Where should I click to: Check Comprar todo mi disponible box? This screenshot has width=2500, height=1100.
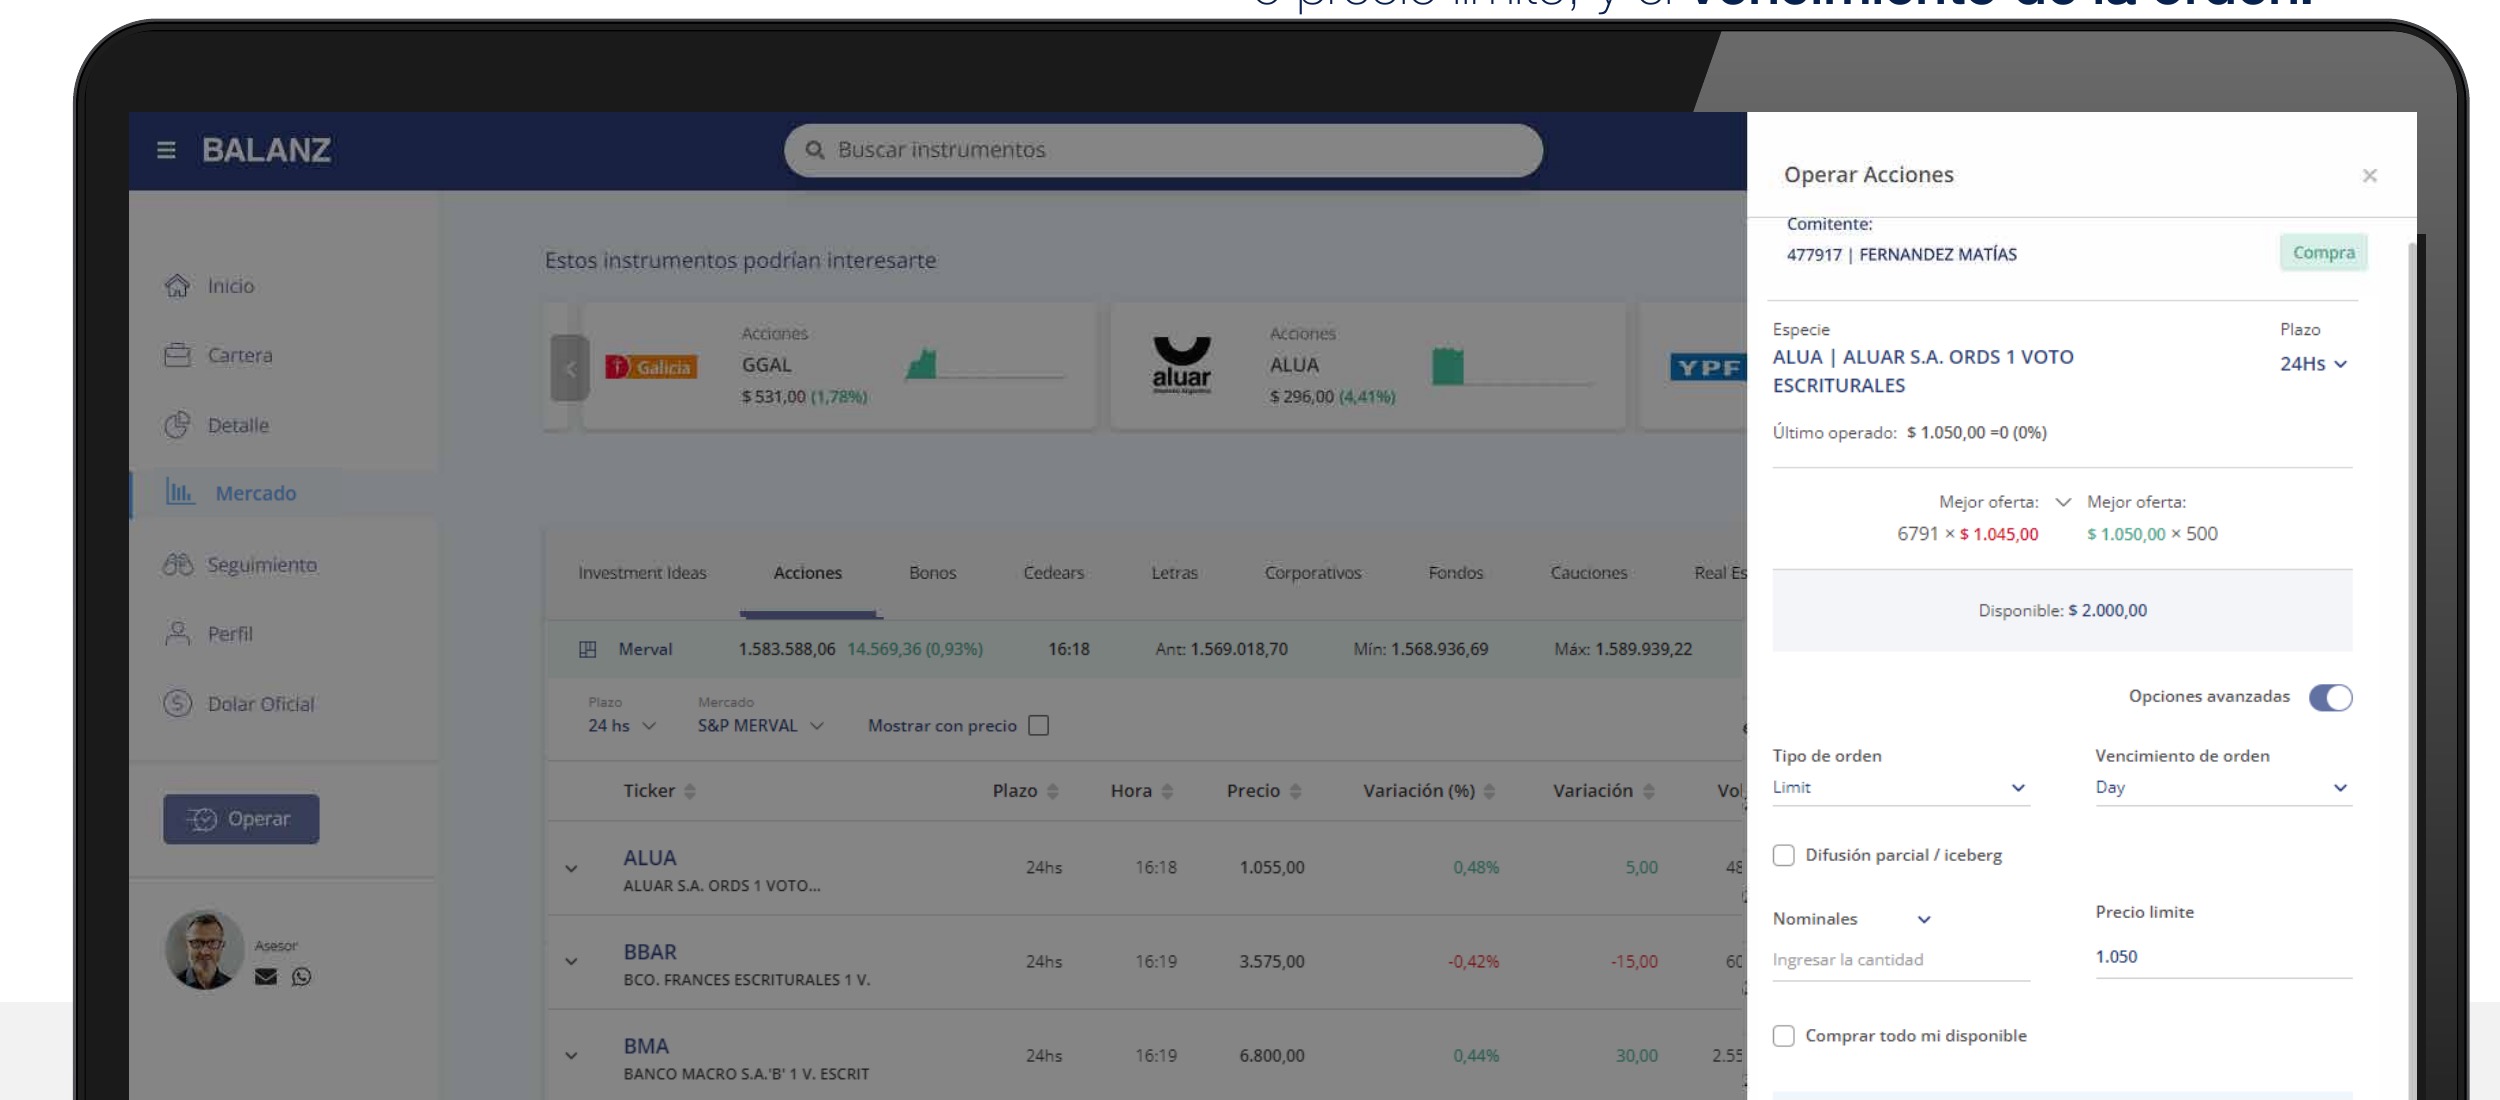pos(1783,1036)
